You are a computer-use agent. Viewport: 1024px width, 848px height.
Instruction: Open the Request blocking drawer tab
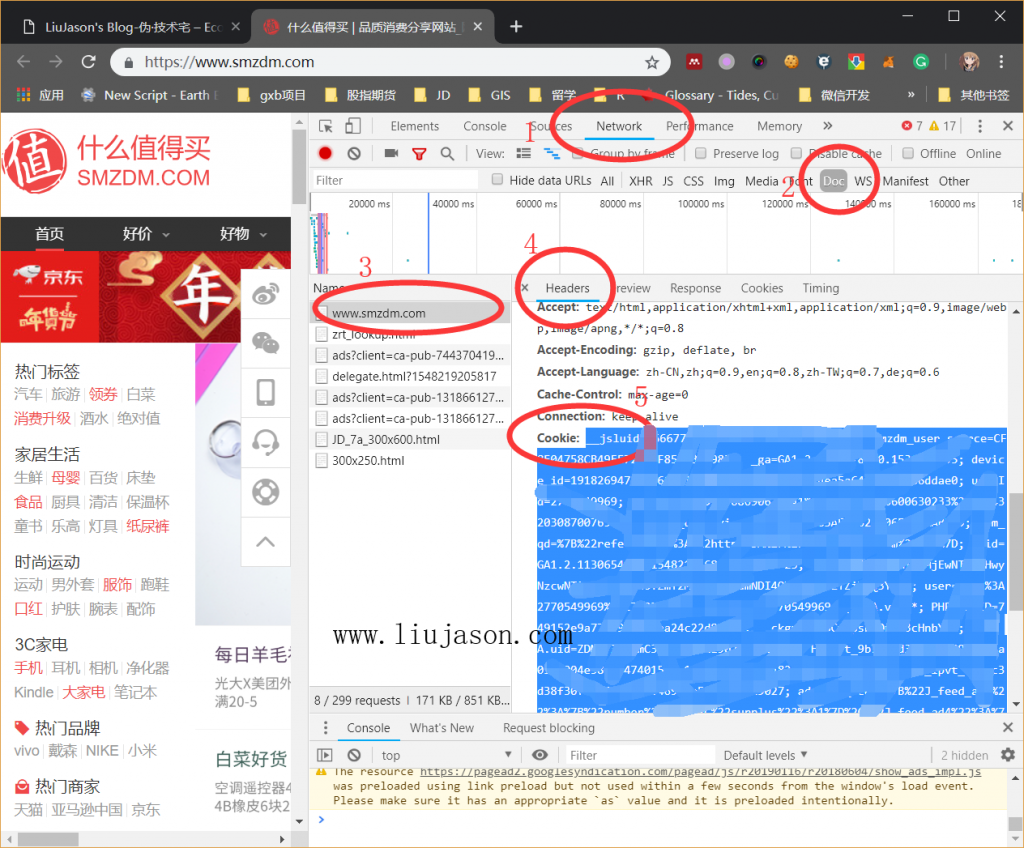[549, 728]
